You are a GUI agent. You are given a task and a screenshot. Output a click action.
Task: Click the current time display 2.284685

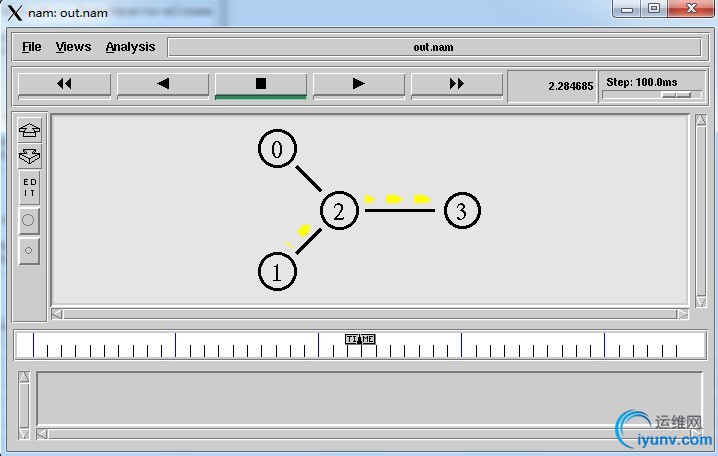click(x=571, y=86)
